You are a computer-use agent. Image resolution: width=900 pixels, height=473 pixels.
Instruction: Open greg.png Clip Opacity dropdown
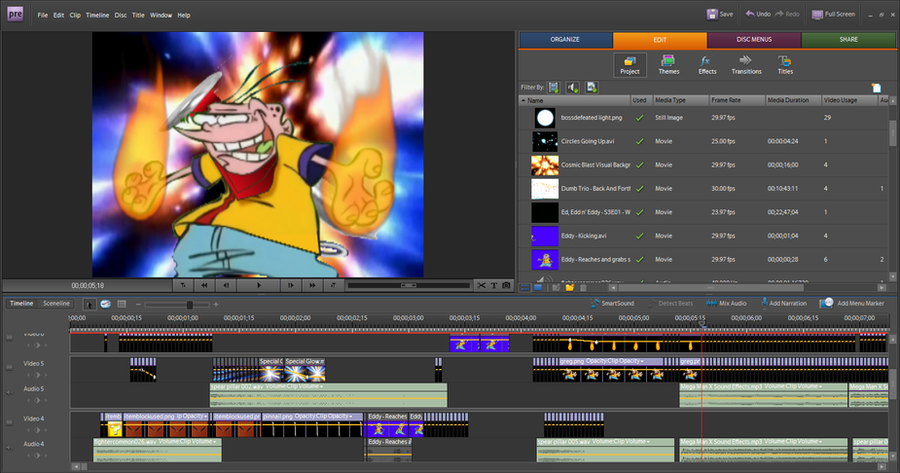[x=642, y=362]
